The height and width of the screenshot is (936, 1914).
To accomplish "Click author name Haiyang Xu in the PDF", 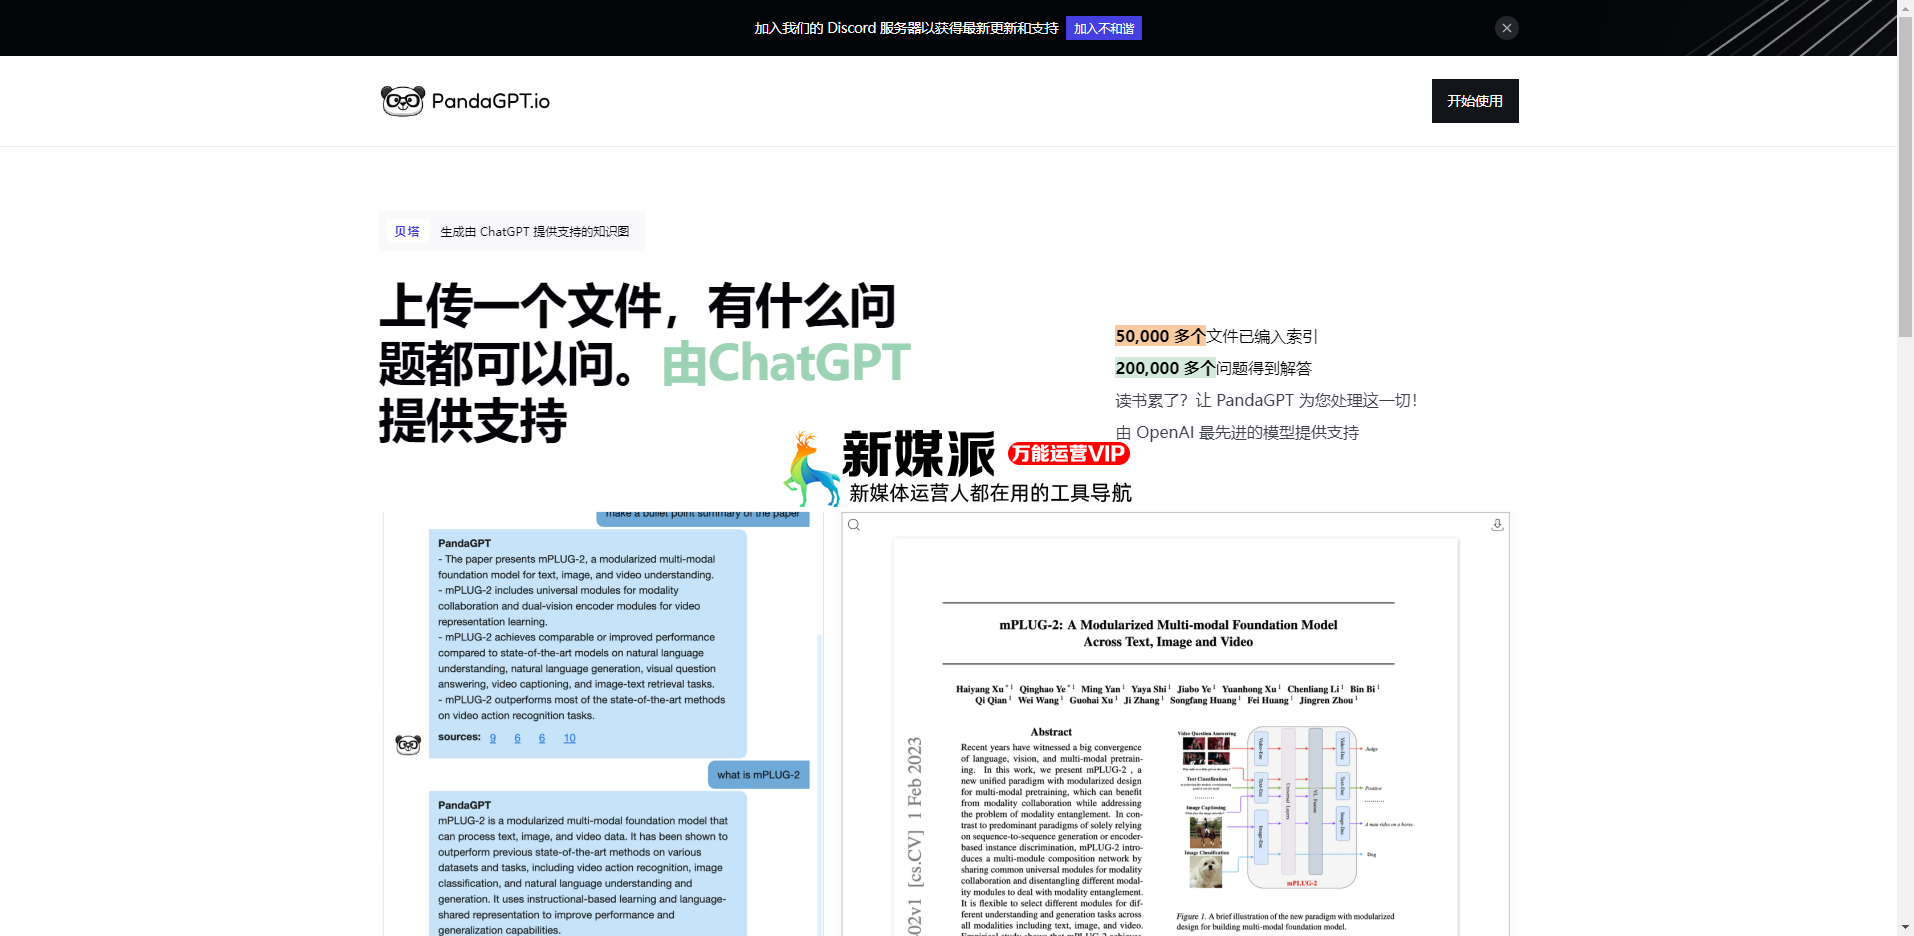I will 980,689.
